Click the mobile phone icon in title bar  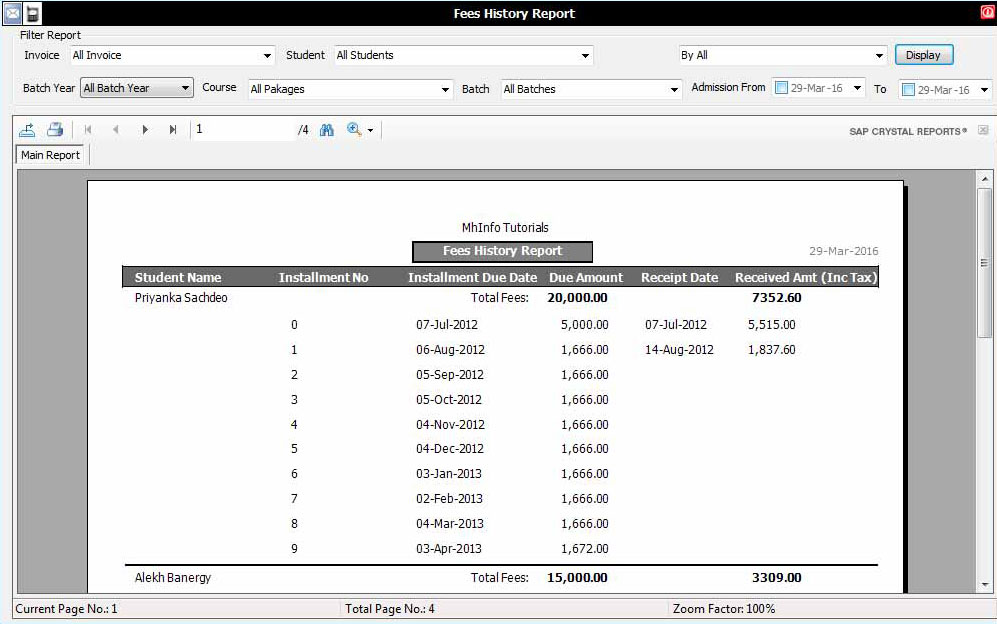tap(32, 13)
